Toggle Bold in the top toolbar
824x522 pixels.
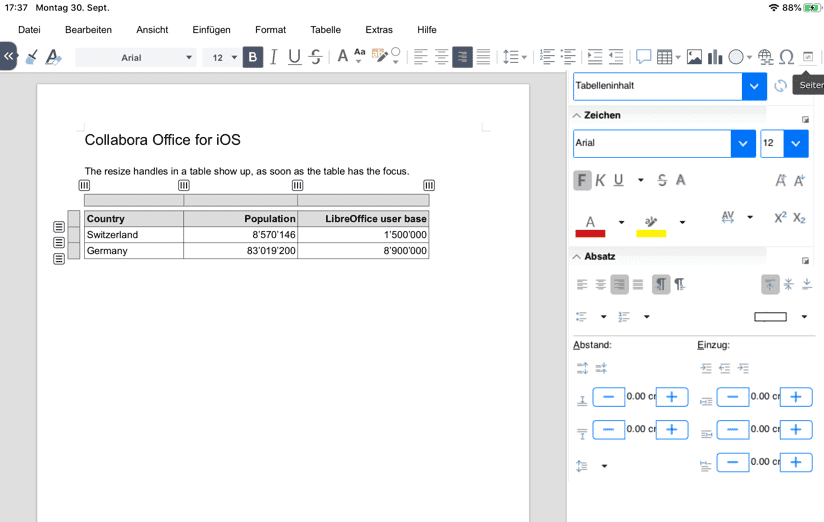252,57
